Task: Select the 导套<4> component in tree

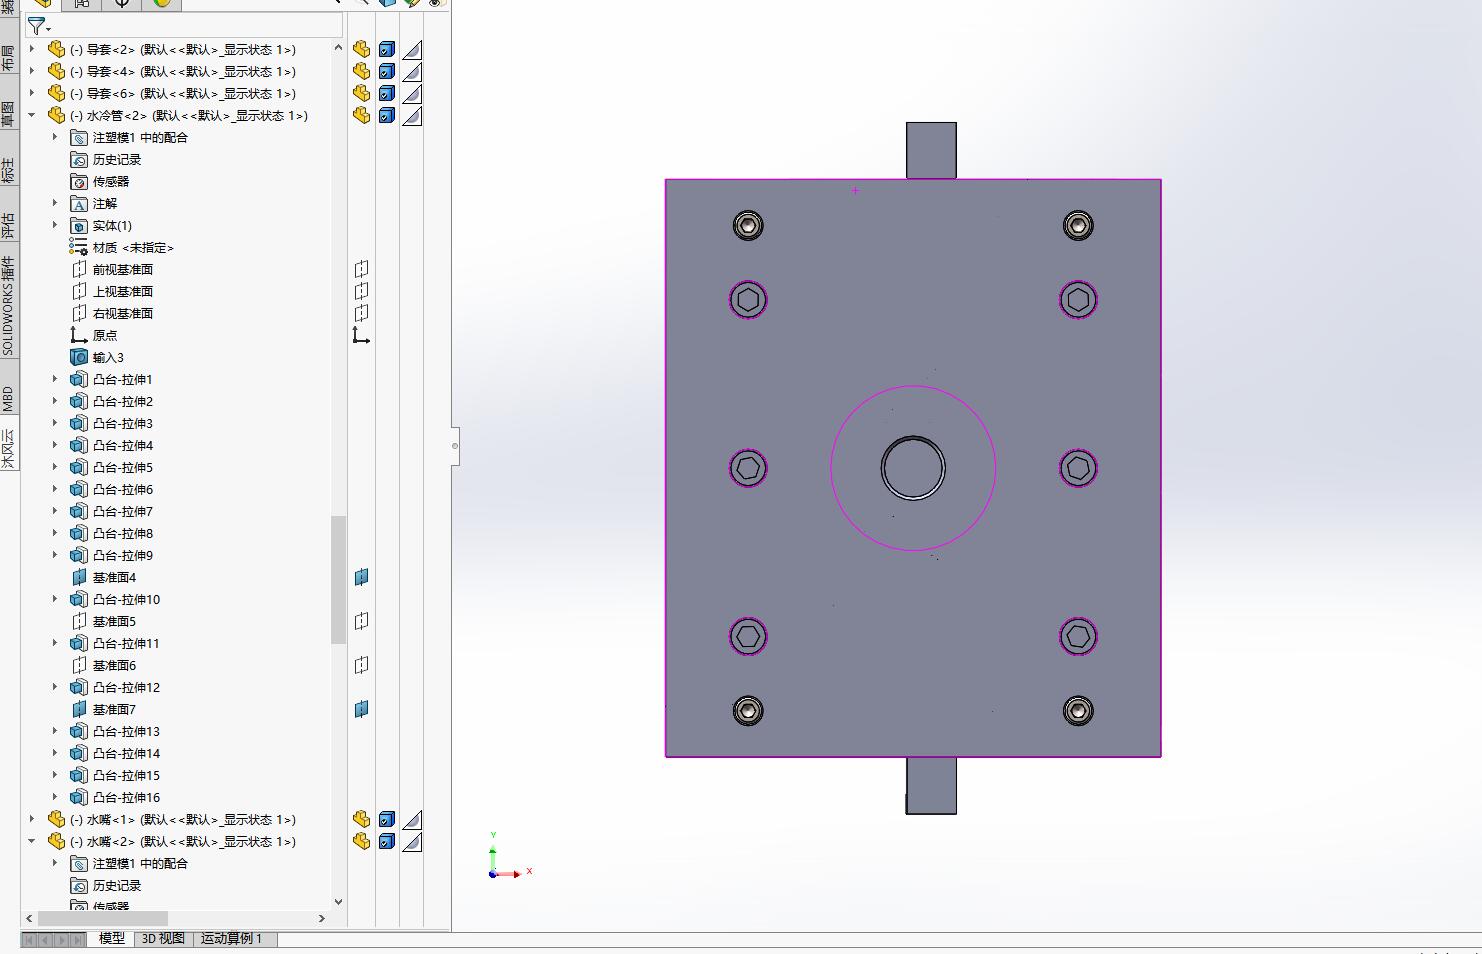Action: pos(172,72)
